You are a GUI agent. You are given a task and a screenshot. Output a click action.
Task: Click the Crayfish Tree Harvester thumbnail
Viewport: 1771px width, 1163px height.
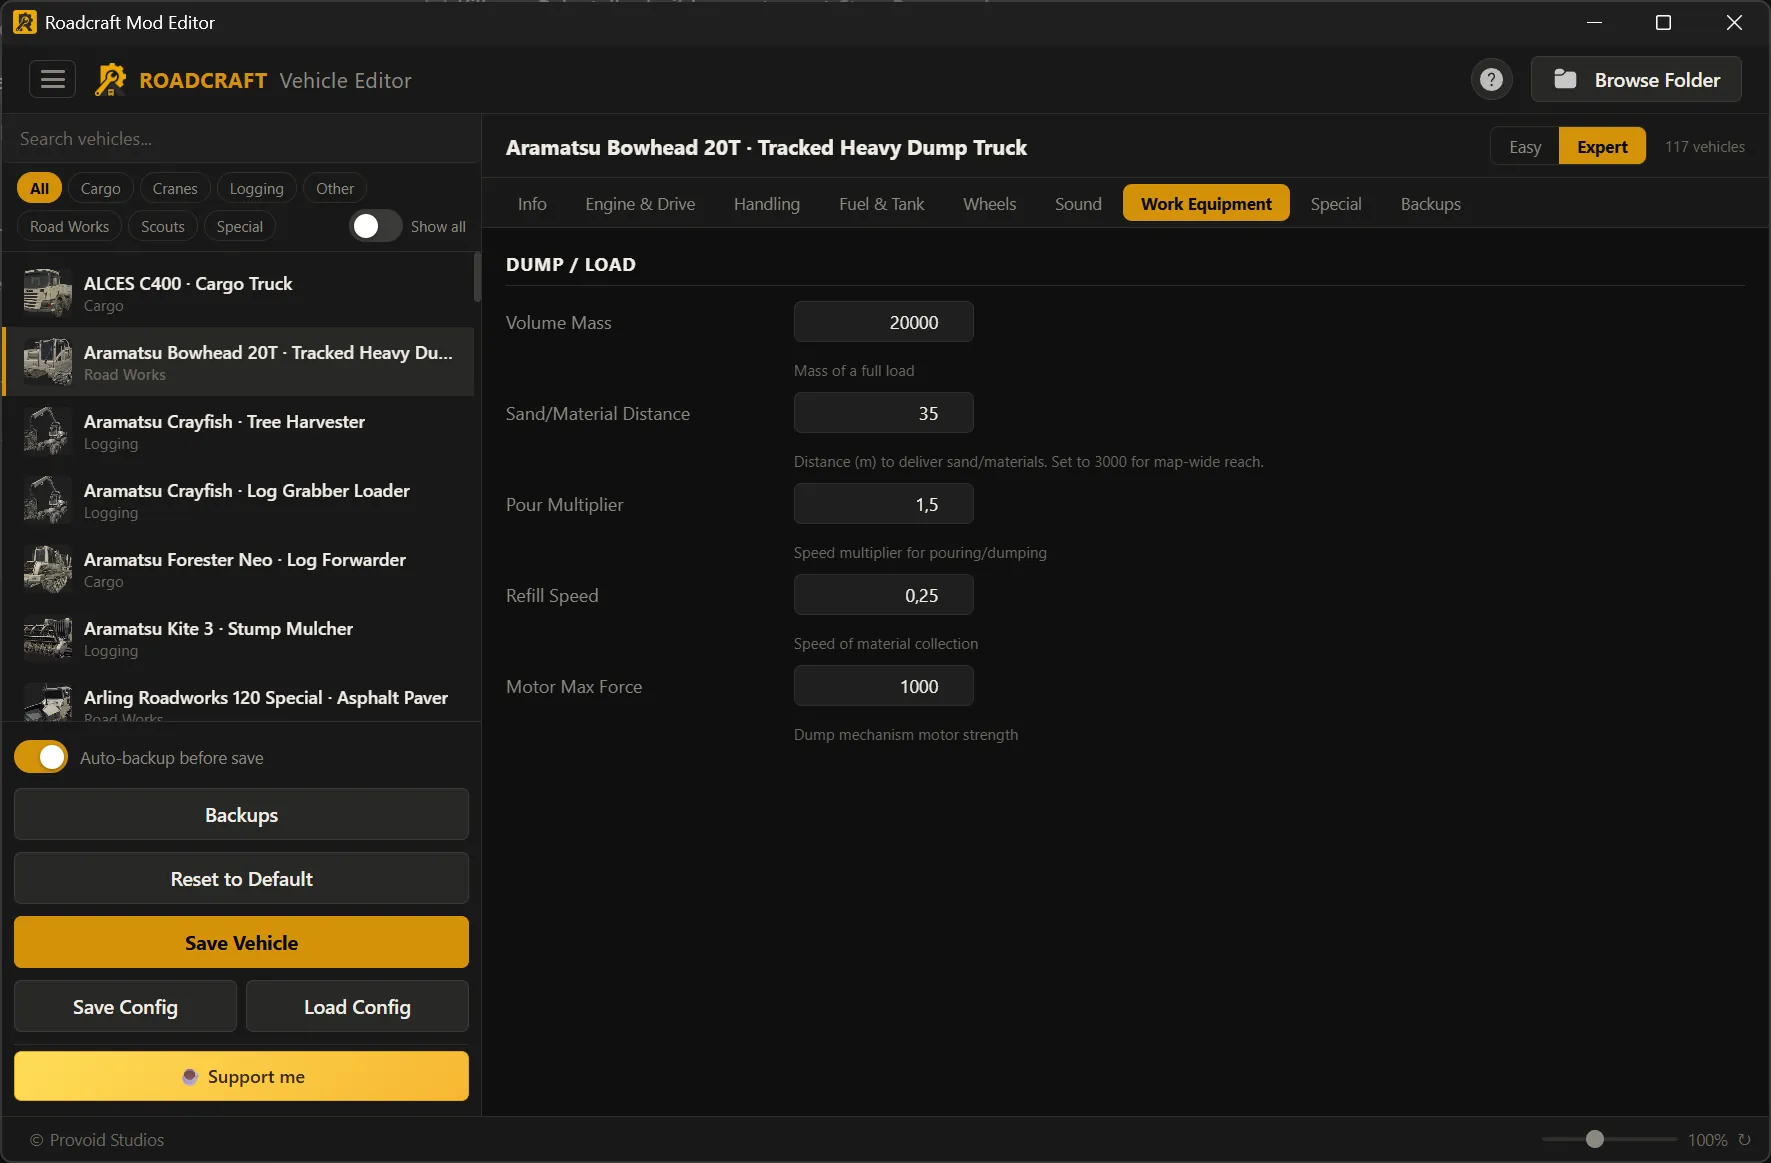47,431
